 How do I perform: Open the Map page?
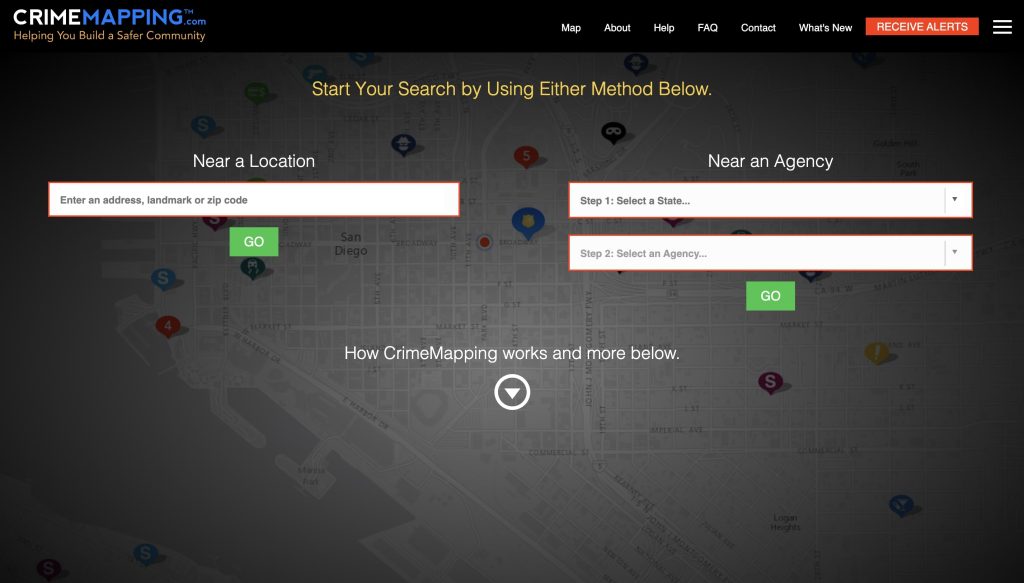click(x=571, y=27)
